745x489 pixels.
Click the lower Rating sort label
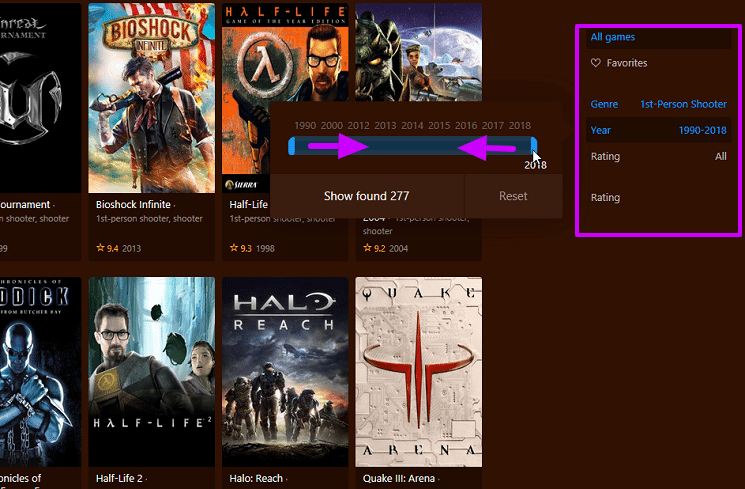605,197
